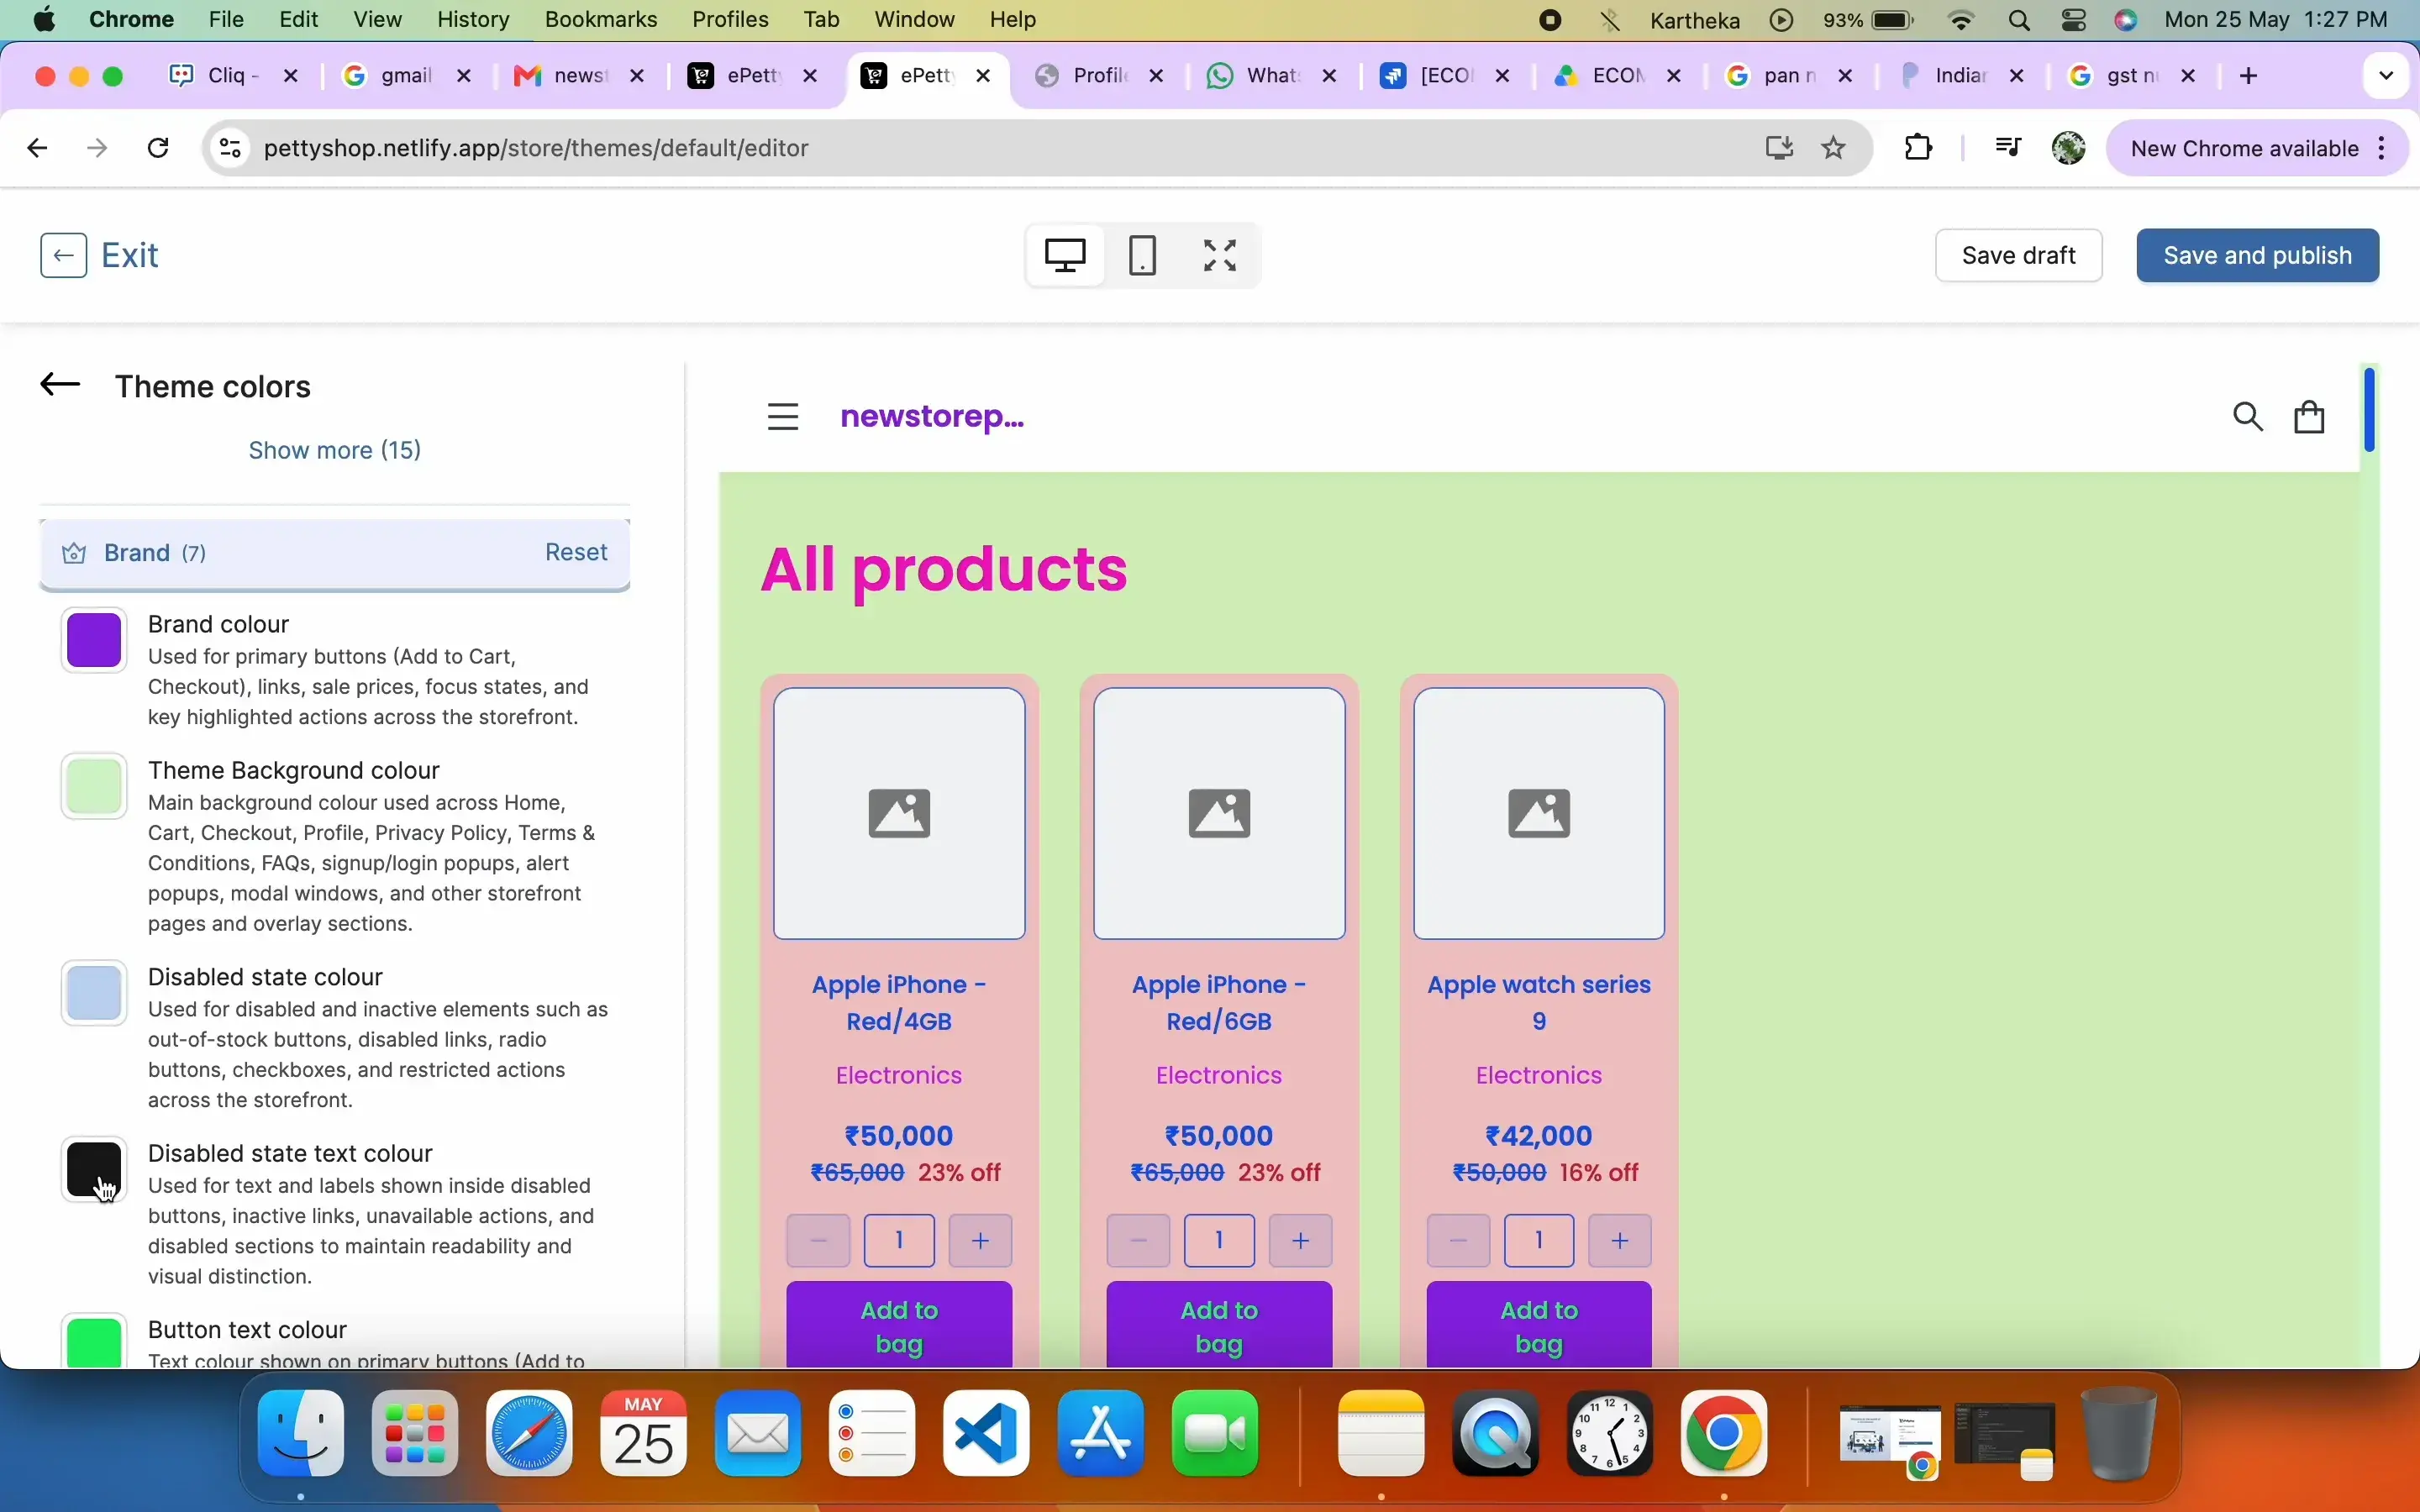Open FaceTime from the dock
Image resolution: width=2420 pixels, height=1512 pixels.
[x=1216, y=1433]
